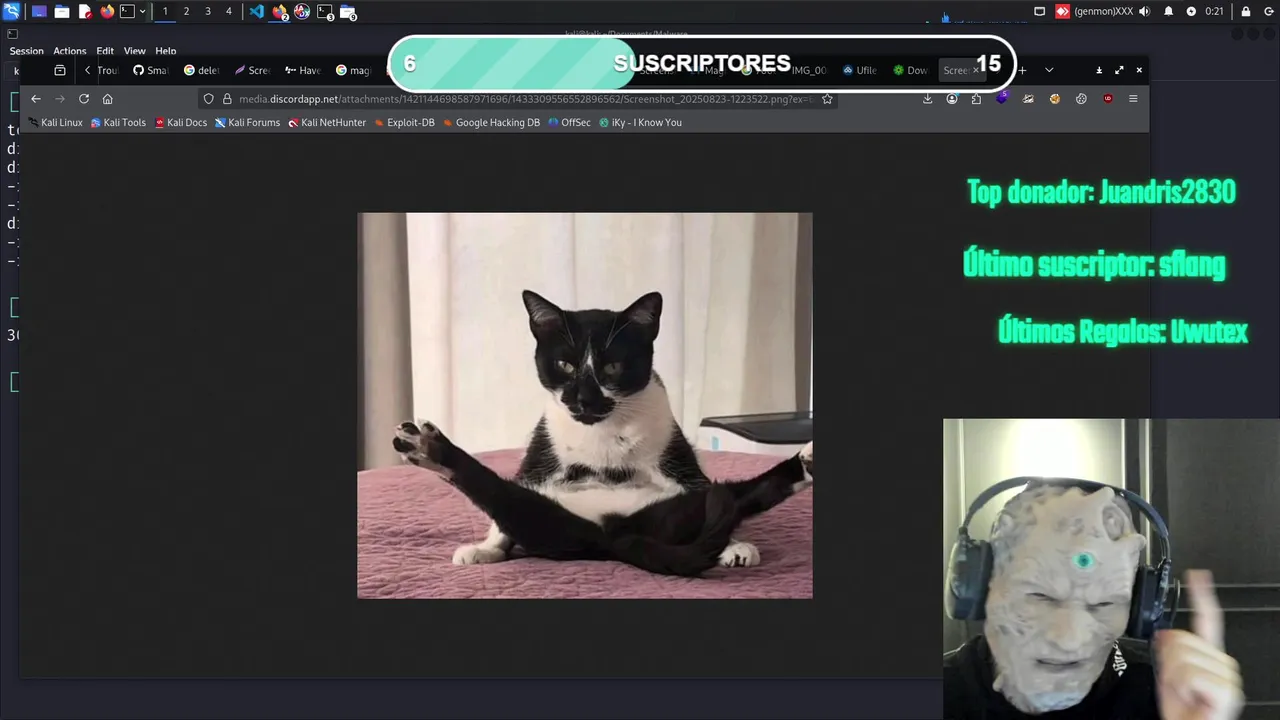Open the Kali Forums bookmark
The image size is (1280, 720).
coord(247,123)
